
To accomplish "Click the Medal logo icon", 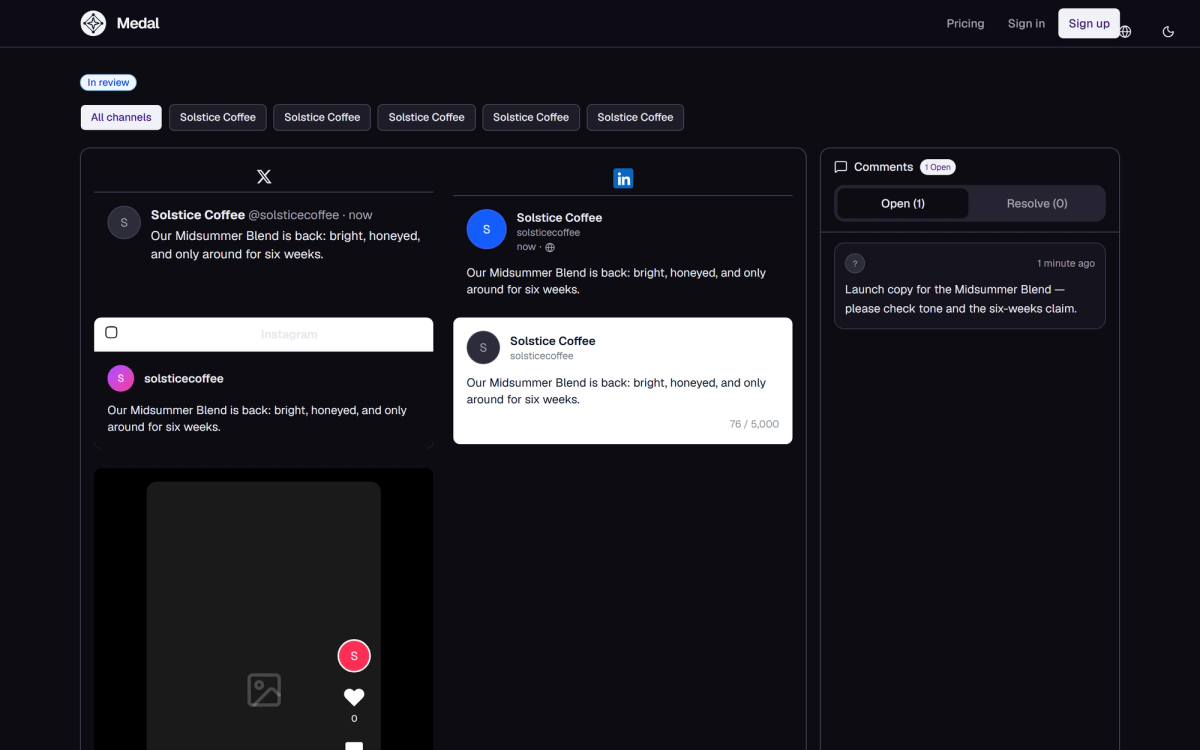I will coord(93,23).
